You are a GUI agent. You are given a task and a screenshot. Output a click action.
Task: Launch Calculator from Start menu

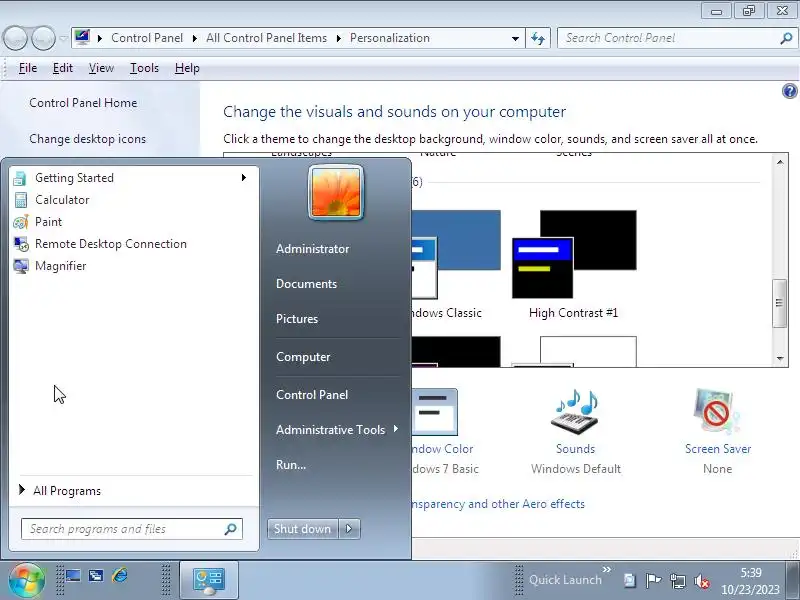click(134, 199)
